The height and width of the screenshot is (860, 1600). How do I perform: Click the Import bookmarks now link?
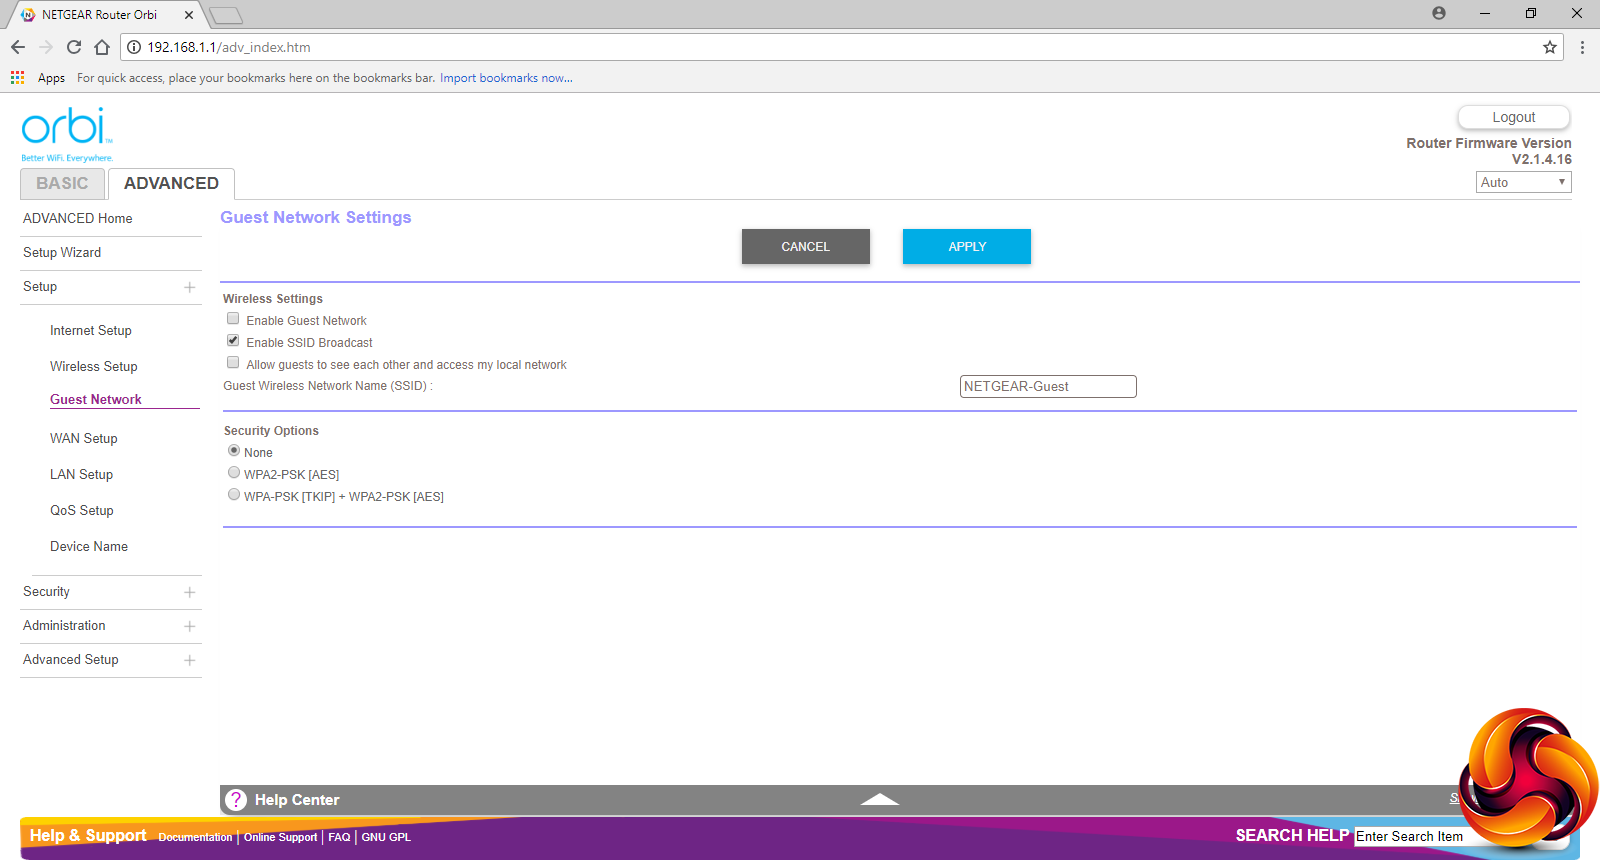[506, 78]
